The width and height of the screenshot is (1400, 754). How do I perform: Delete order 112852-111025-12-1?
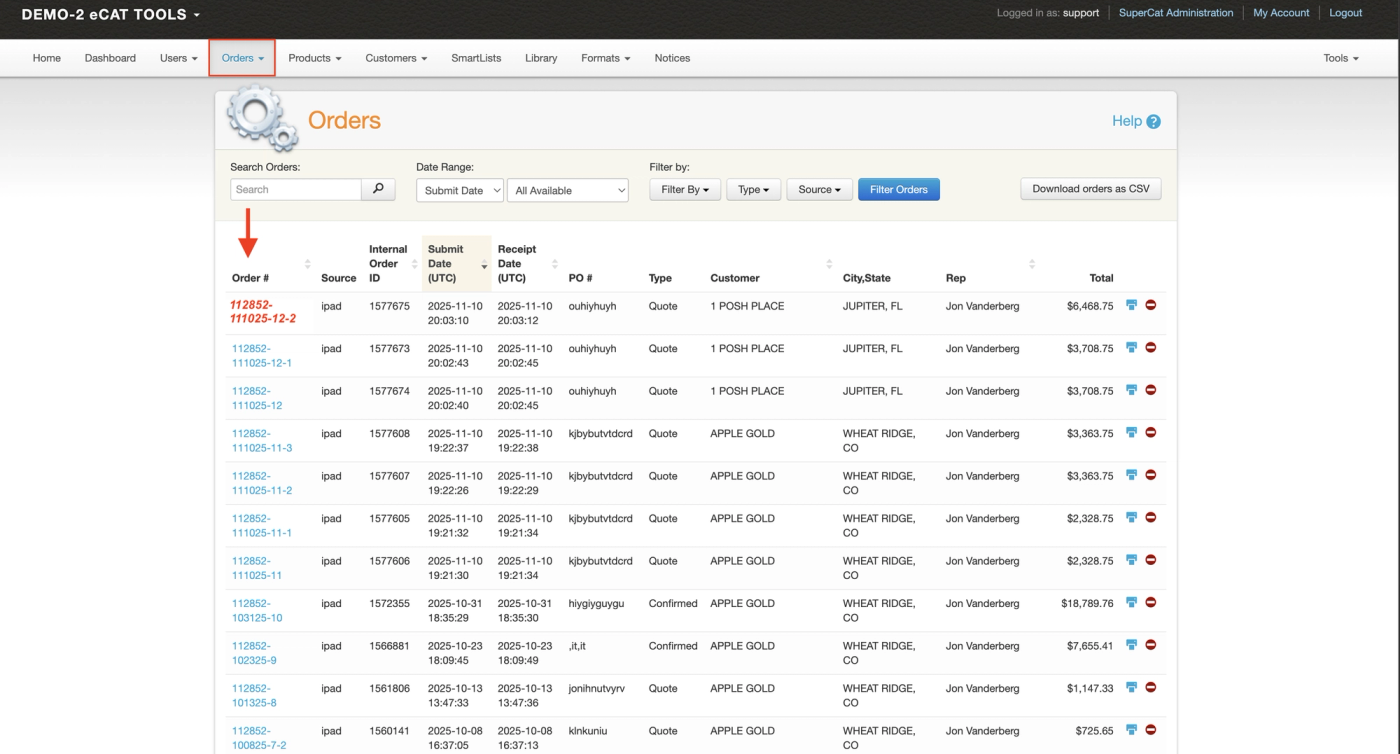click(x=1151, y=347)
